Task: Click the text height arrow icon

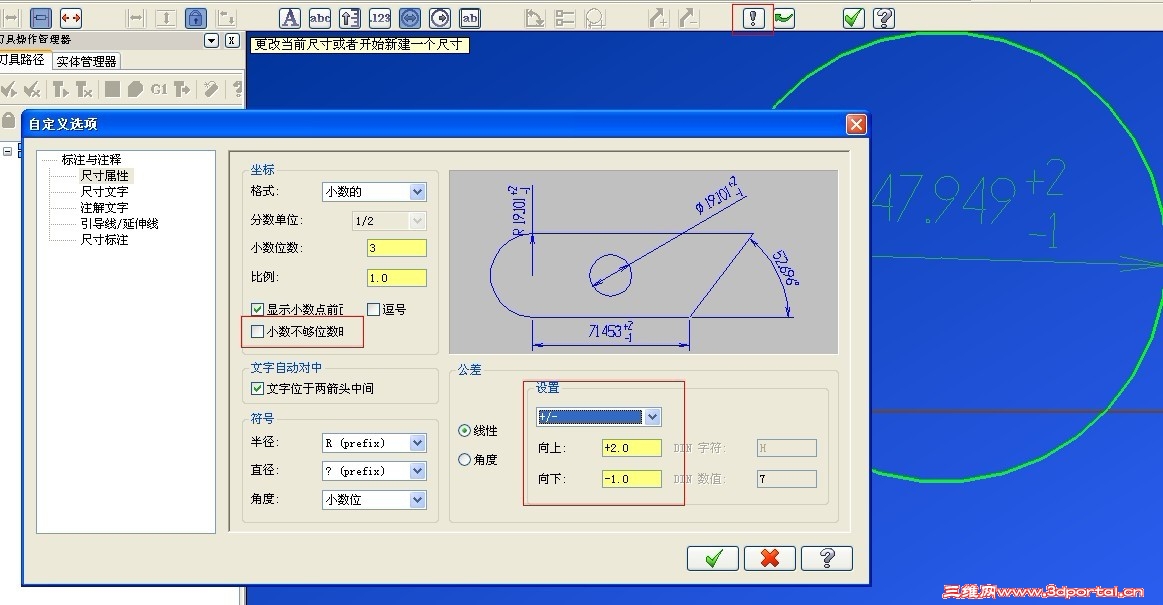Action: click(x=349, y=18)
